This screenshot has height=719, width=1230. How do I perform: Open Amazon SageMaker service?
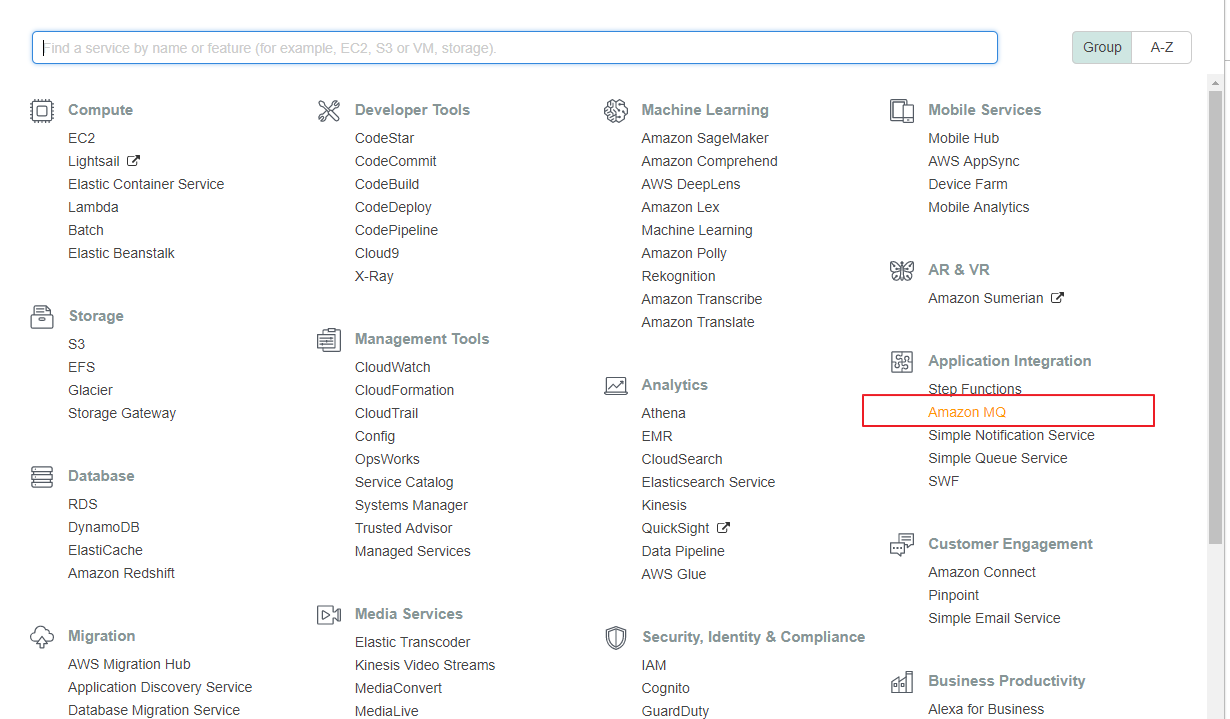pyautogui.click(x=704, y=138)
